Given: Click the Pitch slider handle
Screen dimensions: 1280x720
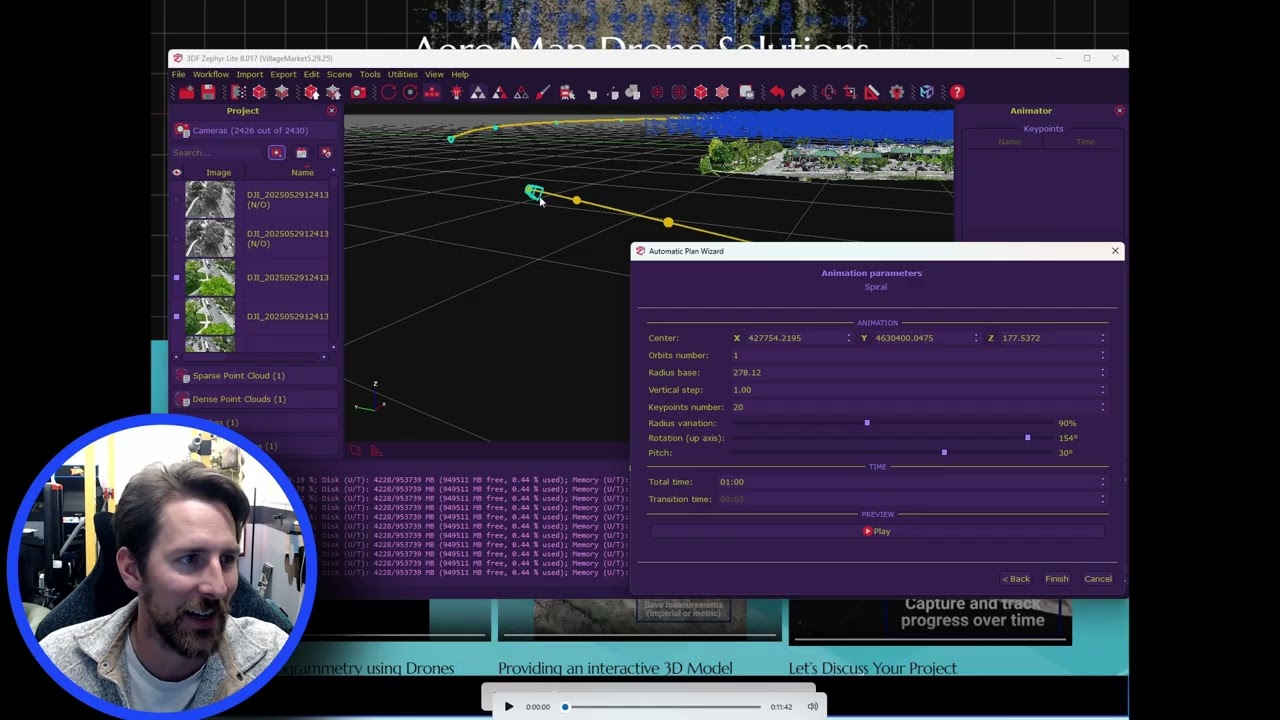Looking at the screenshot, I should (944, 453).
